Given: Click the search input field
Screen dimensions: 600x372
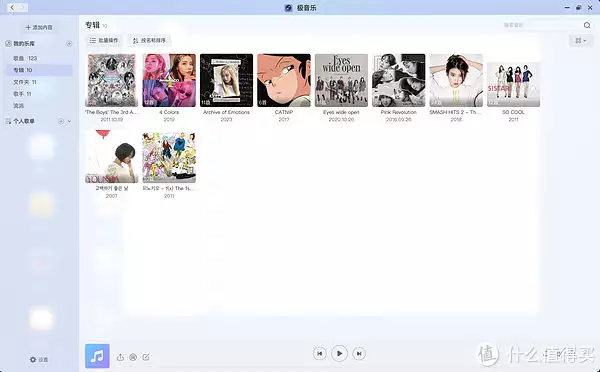Looking at the screenshot, I should 541,25.
